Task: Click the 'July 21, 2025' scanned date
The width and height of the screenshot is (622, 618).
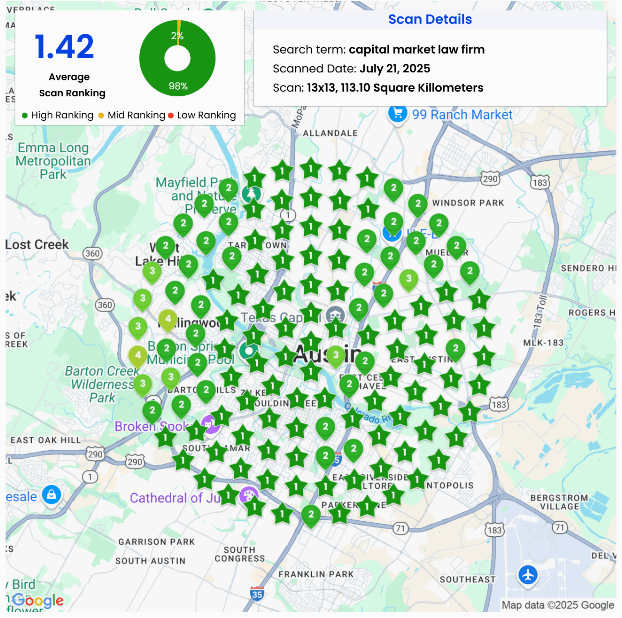Action: [395, 69]
